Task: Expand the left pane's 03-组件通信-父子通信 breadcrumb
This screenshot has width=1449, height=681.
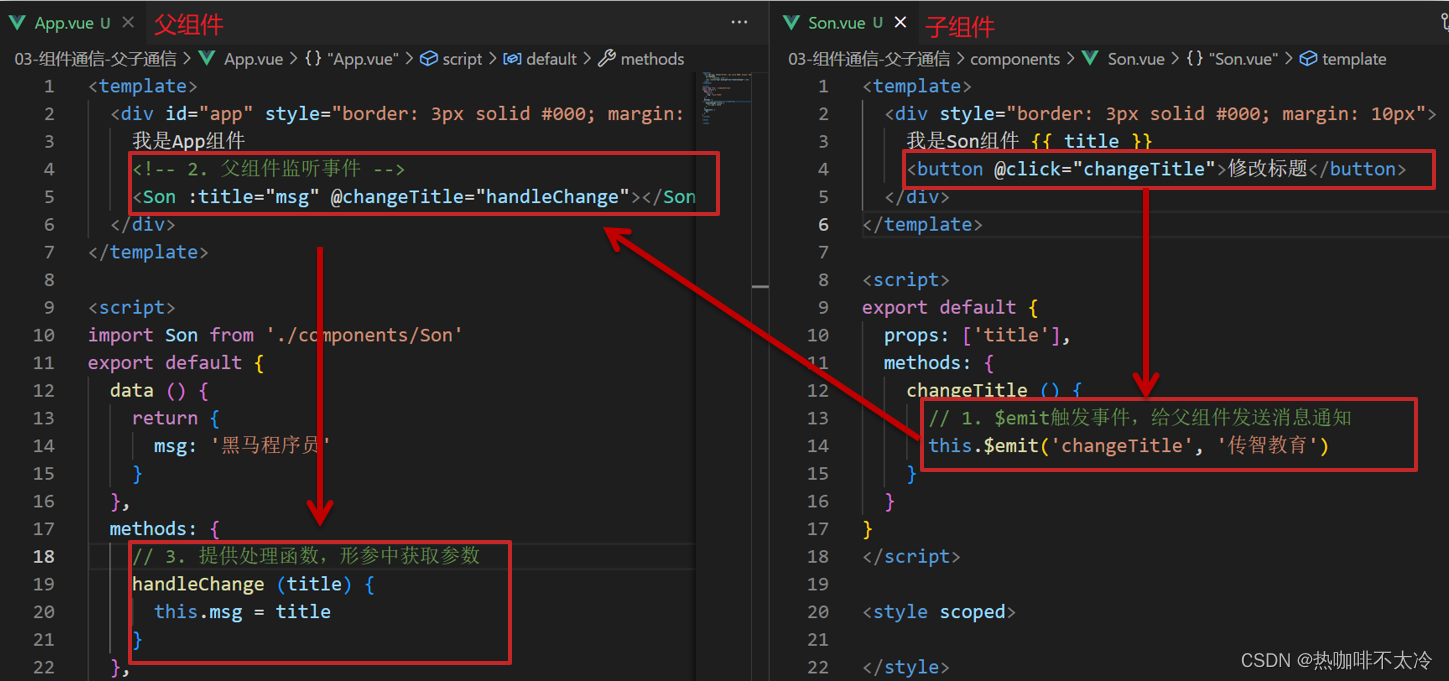Action: 95,59
